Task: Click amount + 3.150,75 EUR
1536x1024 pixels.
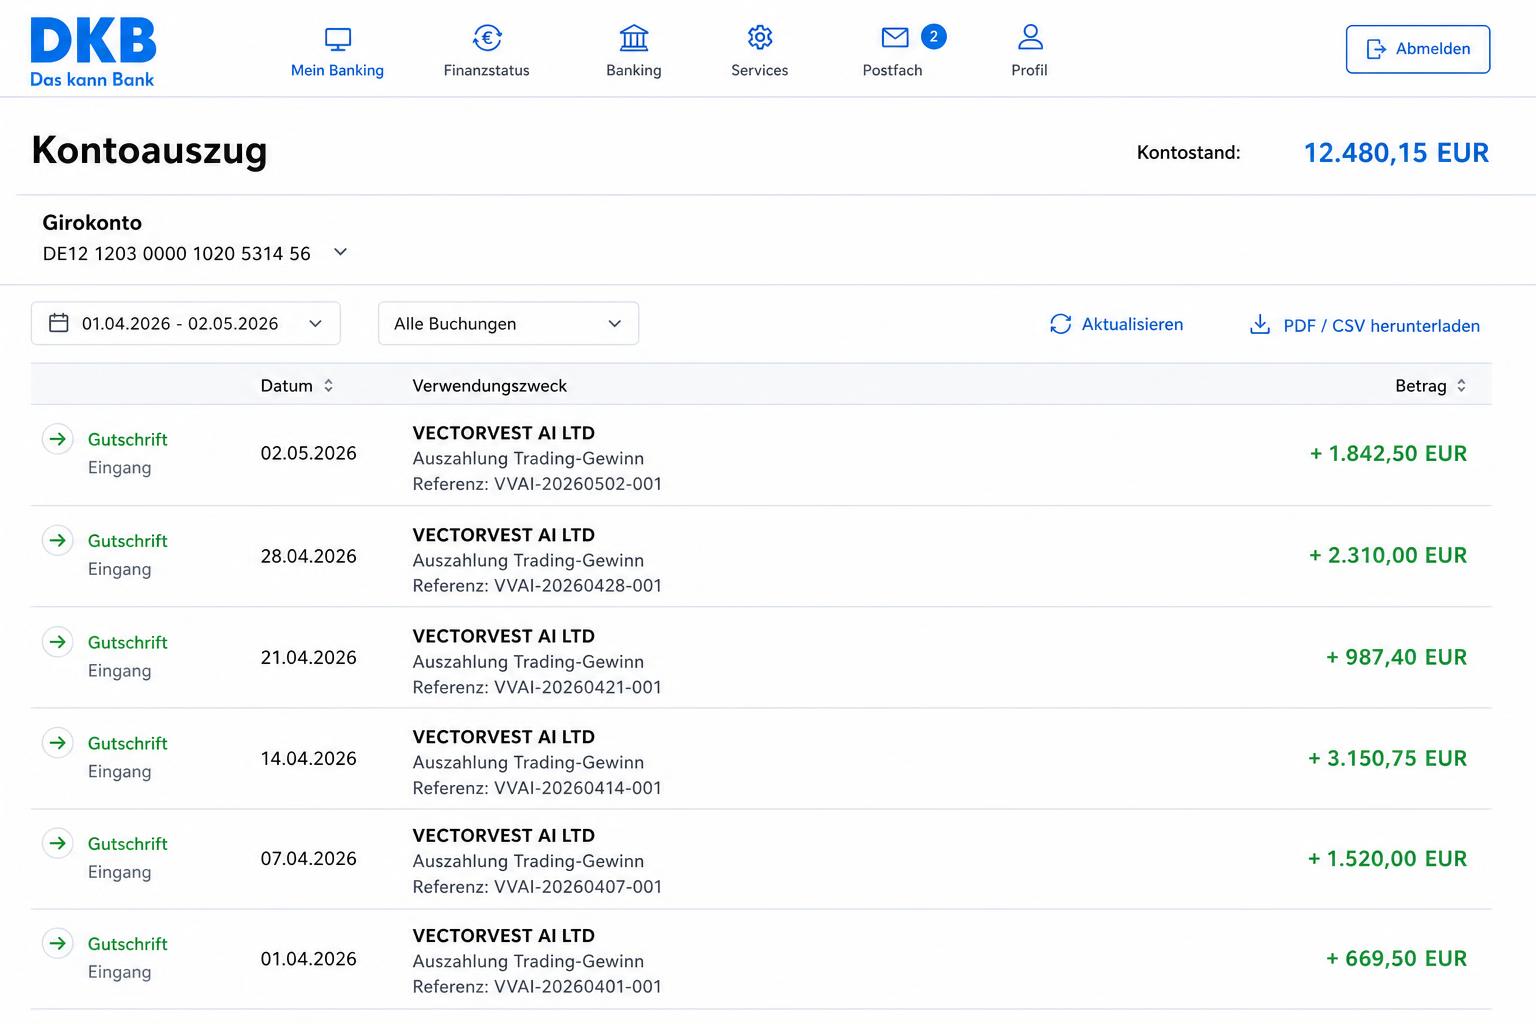Action: pyautogui.click(x=1388, y=758)
